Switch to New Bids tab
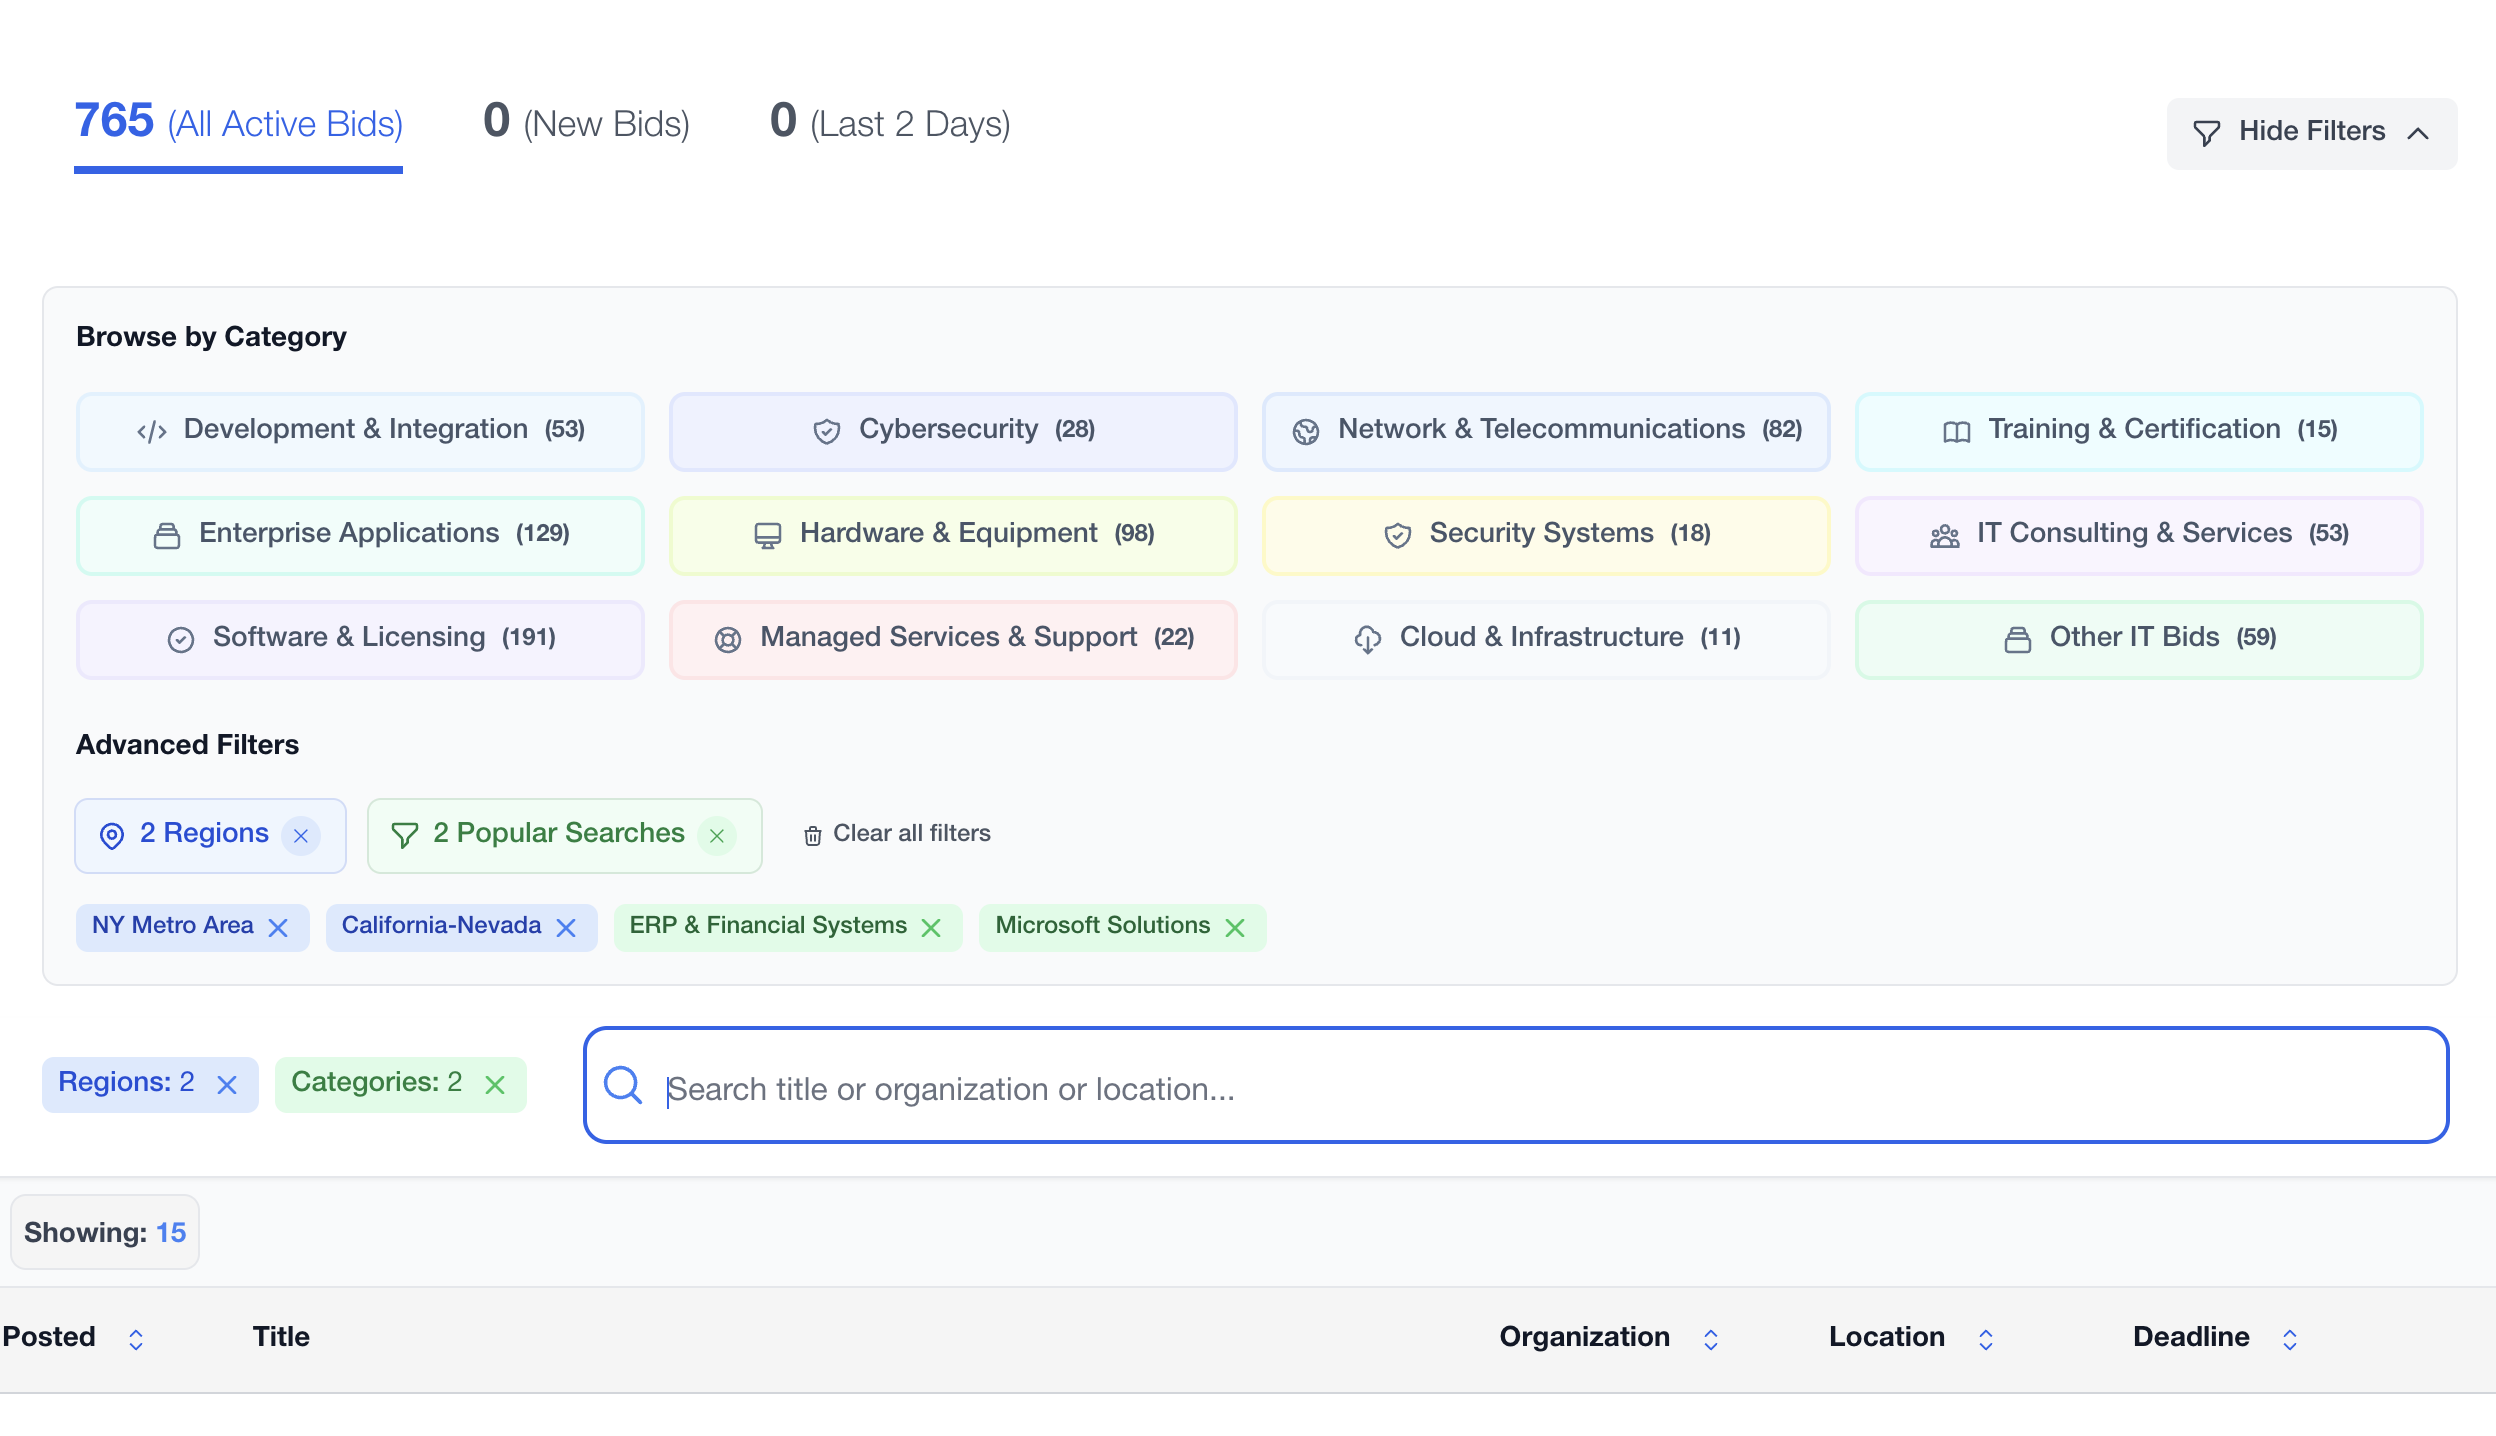Viewport: 2496px width, 1436px height. (x=586, y=123)
